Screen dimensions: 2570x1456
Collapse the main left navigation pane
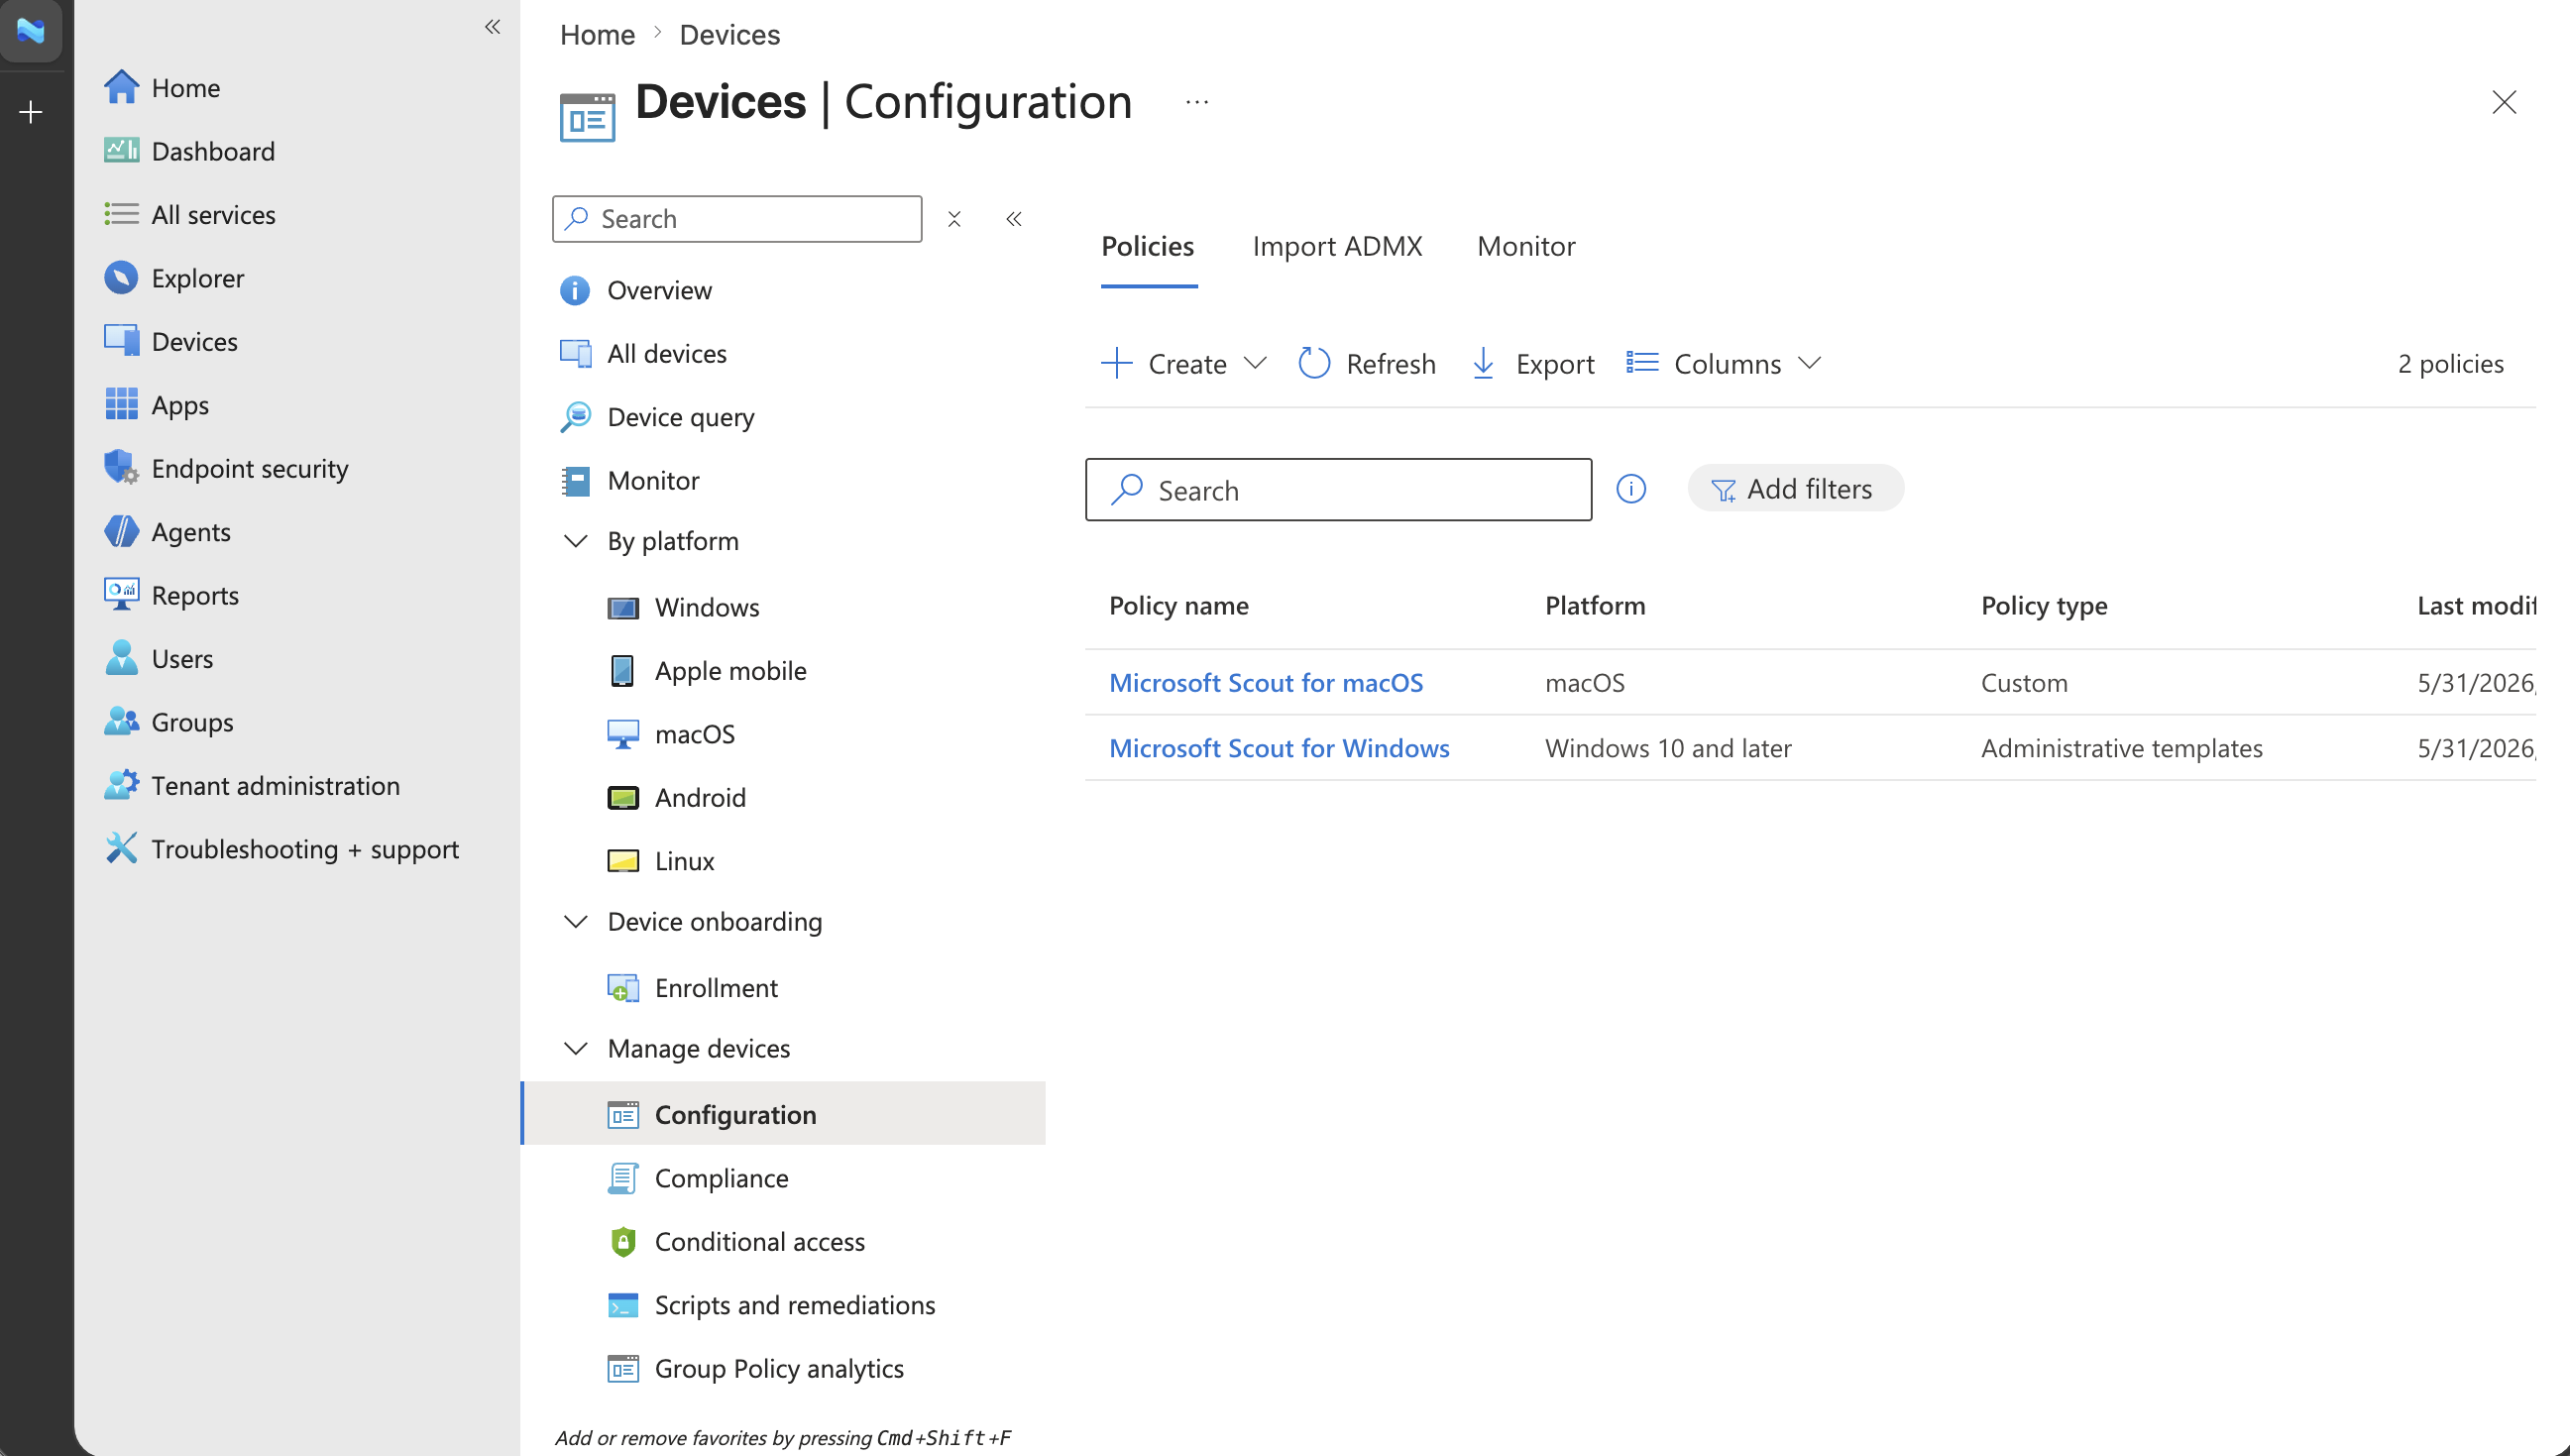pyautogui.click(x=492, y=26)
